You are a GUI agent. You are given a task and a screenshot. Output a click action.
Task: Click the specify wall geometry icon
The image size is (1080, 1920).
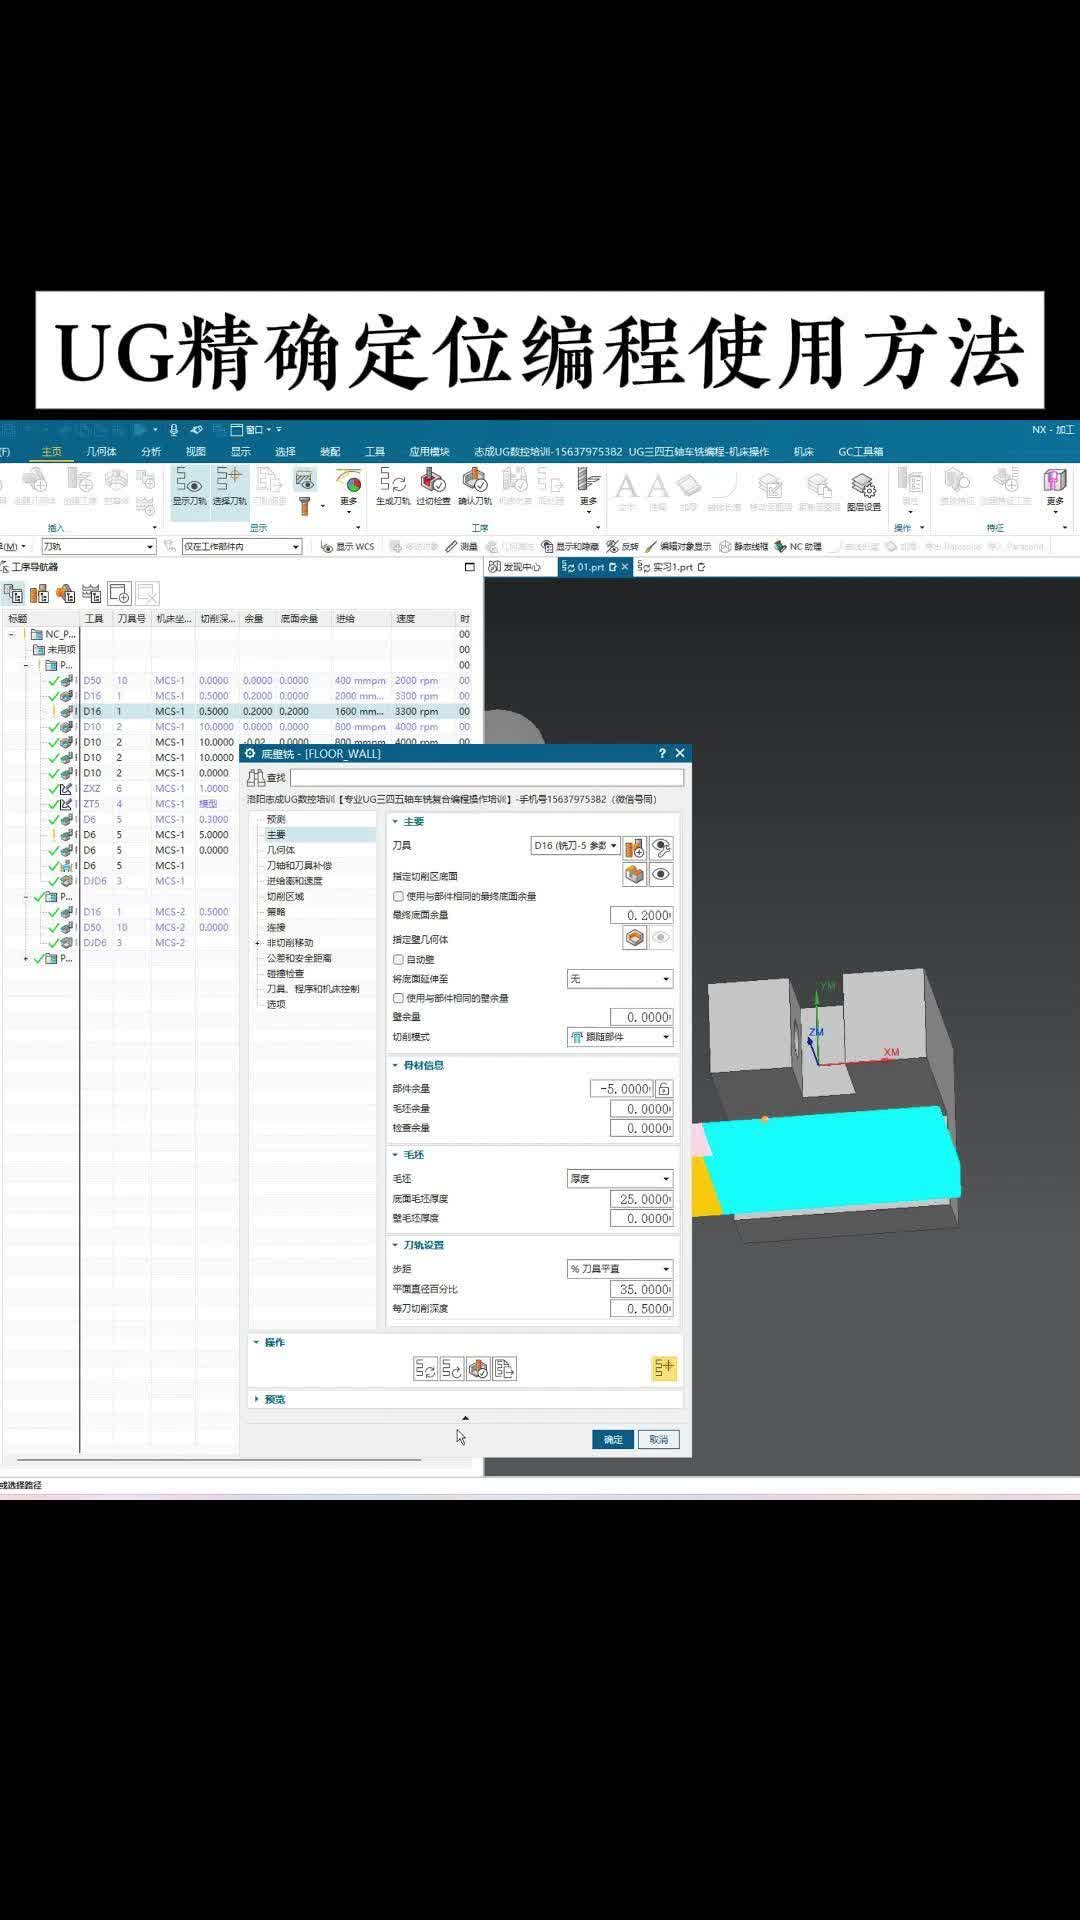(x=634, y=938)
